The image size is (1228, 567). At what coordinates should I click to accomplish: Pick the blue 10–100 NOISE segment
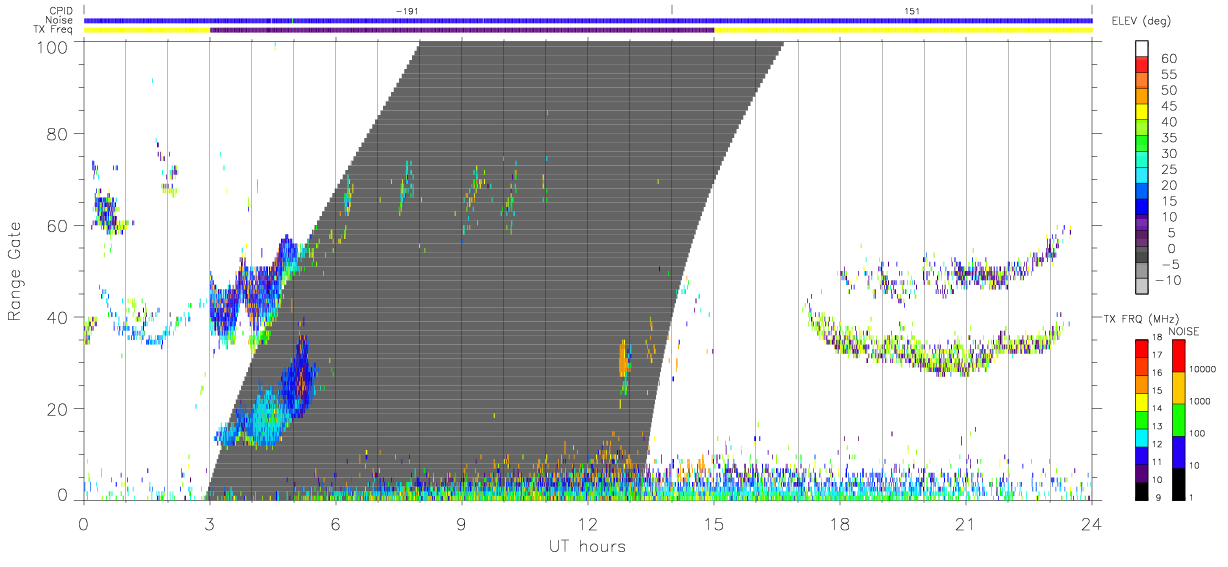(1179, 451)
